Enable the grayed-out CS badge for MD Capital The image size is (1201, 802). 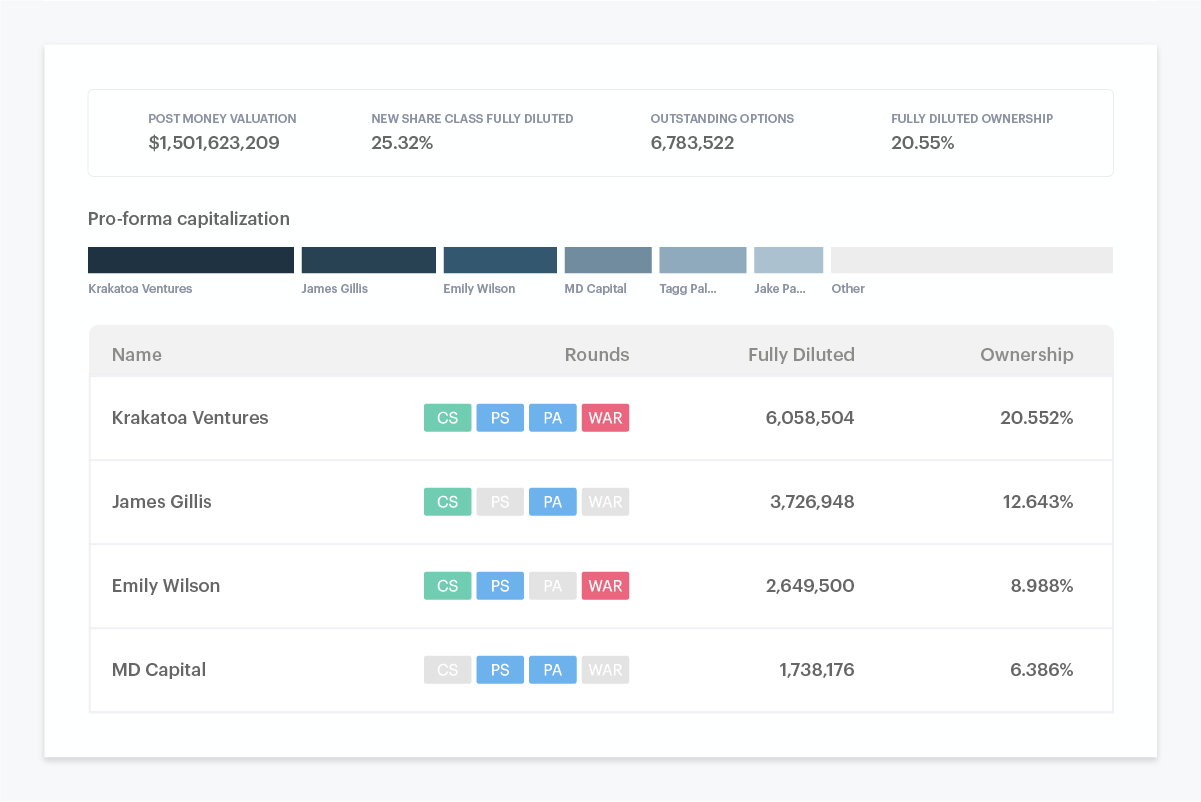[x=447, y=670]
